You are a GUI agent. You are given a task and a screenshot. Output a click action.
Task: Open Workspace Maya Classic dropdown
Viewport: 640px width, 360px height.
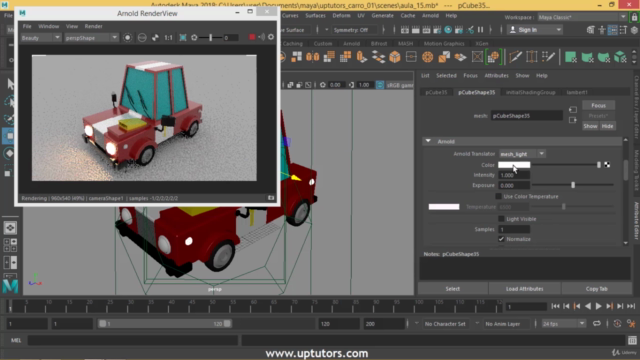tap(582, 17)
